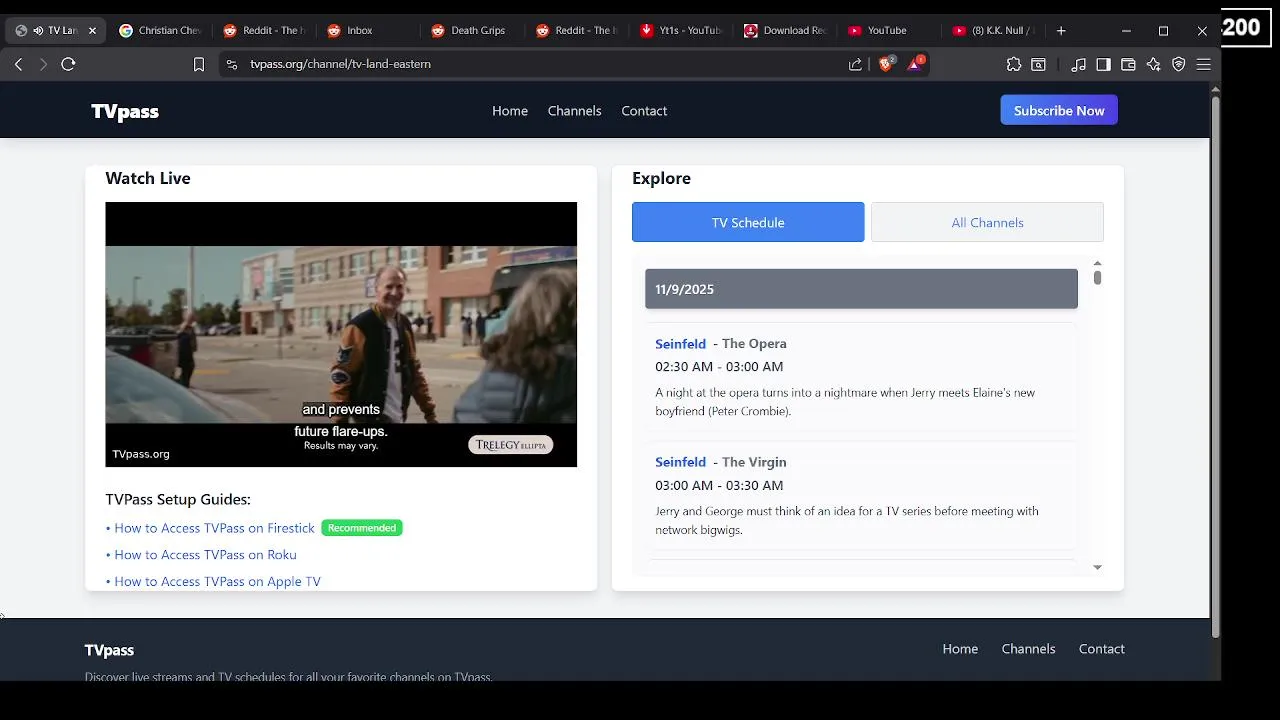Screen dimensions: 1280x720
Task: Switch to the Download Rec tab
Action: coord(785,31)
